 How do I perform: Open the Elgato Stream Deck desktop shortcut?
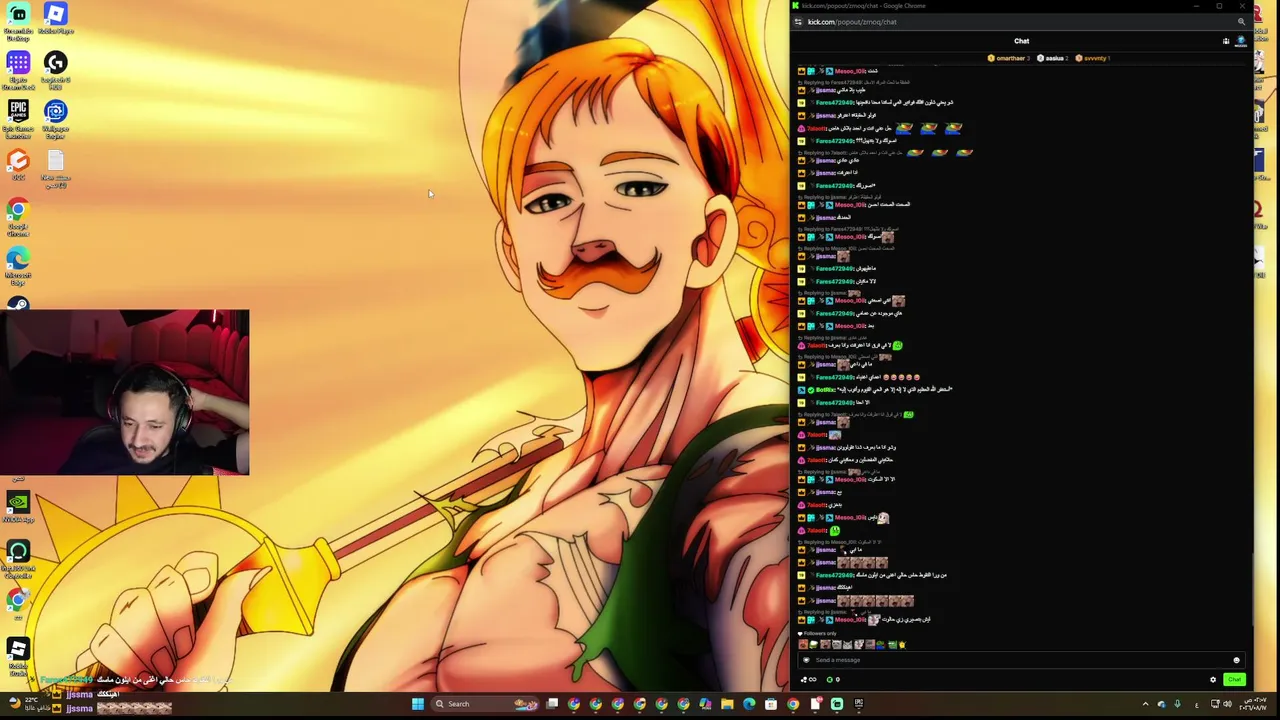[18, 71]
